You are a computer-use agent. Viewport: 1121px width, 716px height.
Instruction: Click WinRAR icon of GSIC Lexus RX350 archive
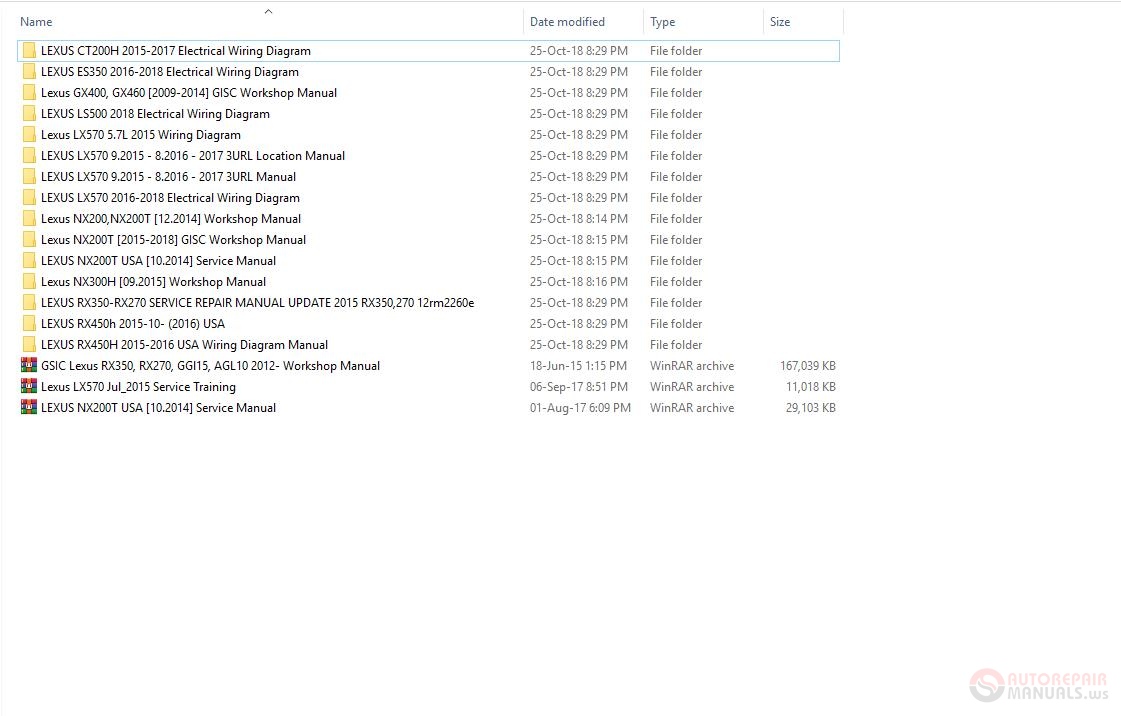[29, 365]
